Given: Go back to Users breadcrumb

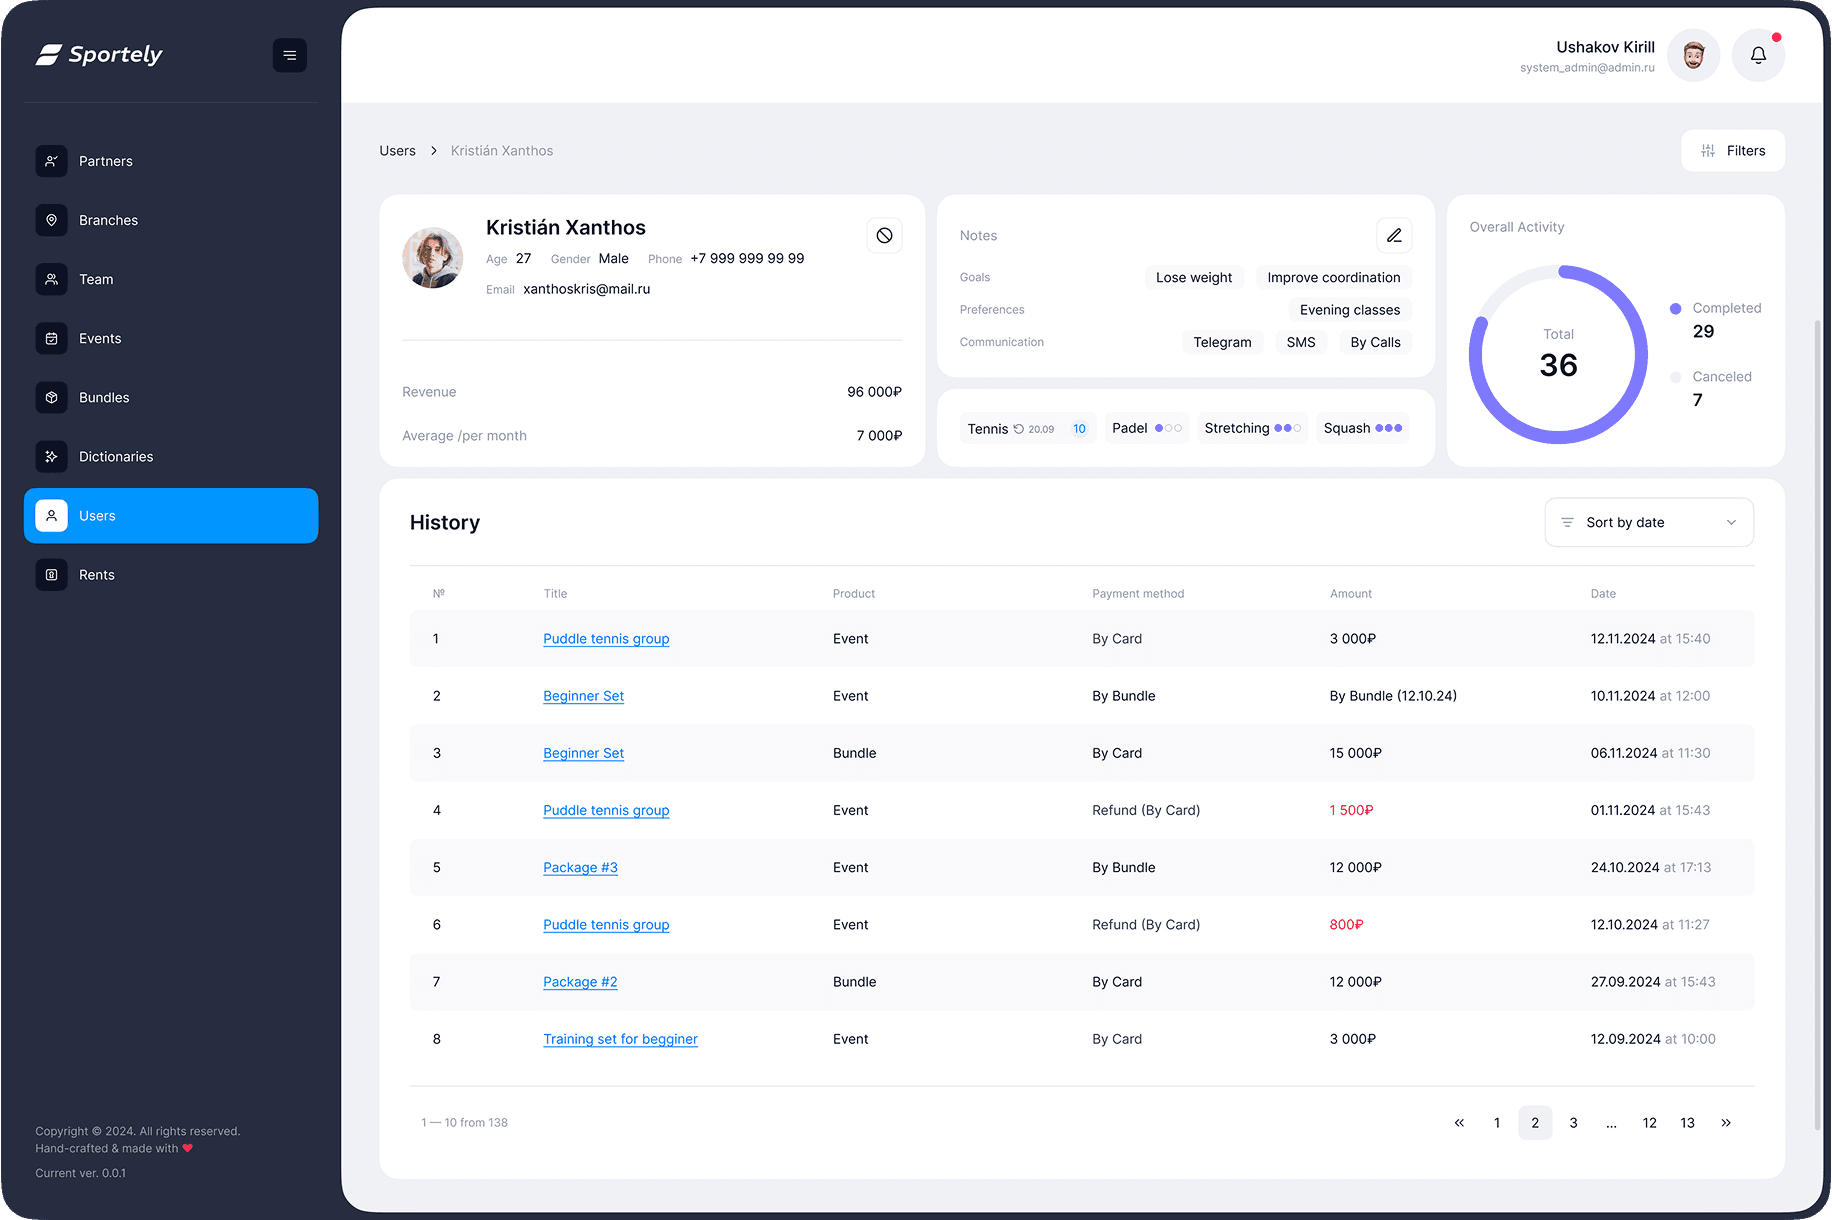Looking at the screenshot, I should click(x=397, y=151).
